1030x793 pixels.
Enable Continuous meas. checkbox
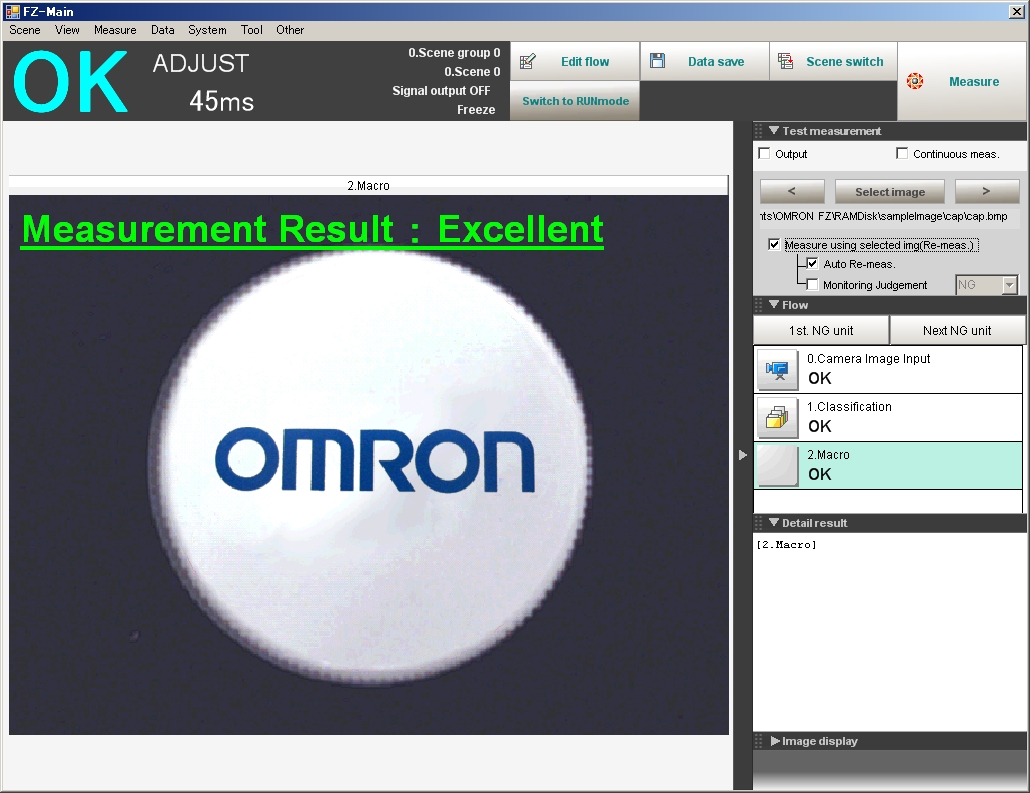pos(902,153)
